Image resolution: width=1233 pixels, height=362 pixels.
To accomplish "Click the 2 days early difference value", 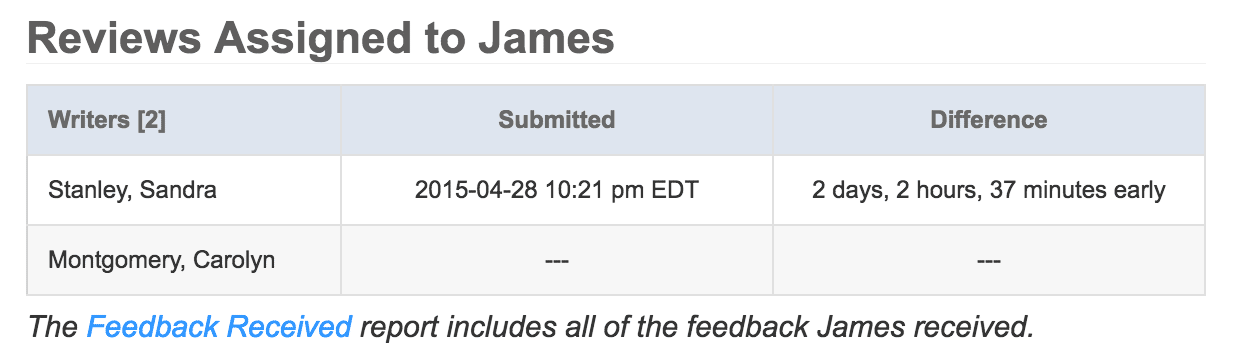I will click(x=989, y=190).
